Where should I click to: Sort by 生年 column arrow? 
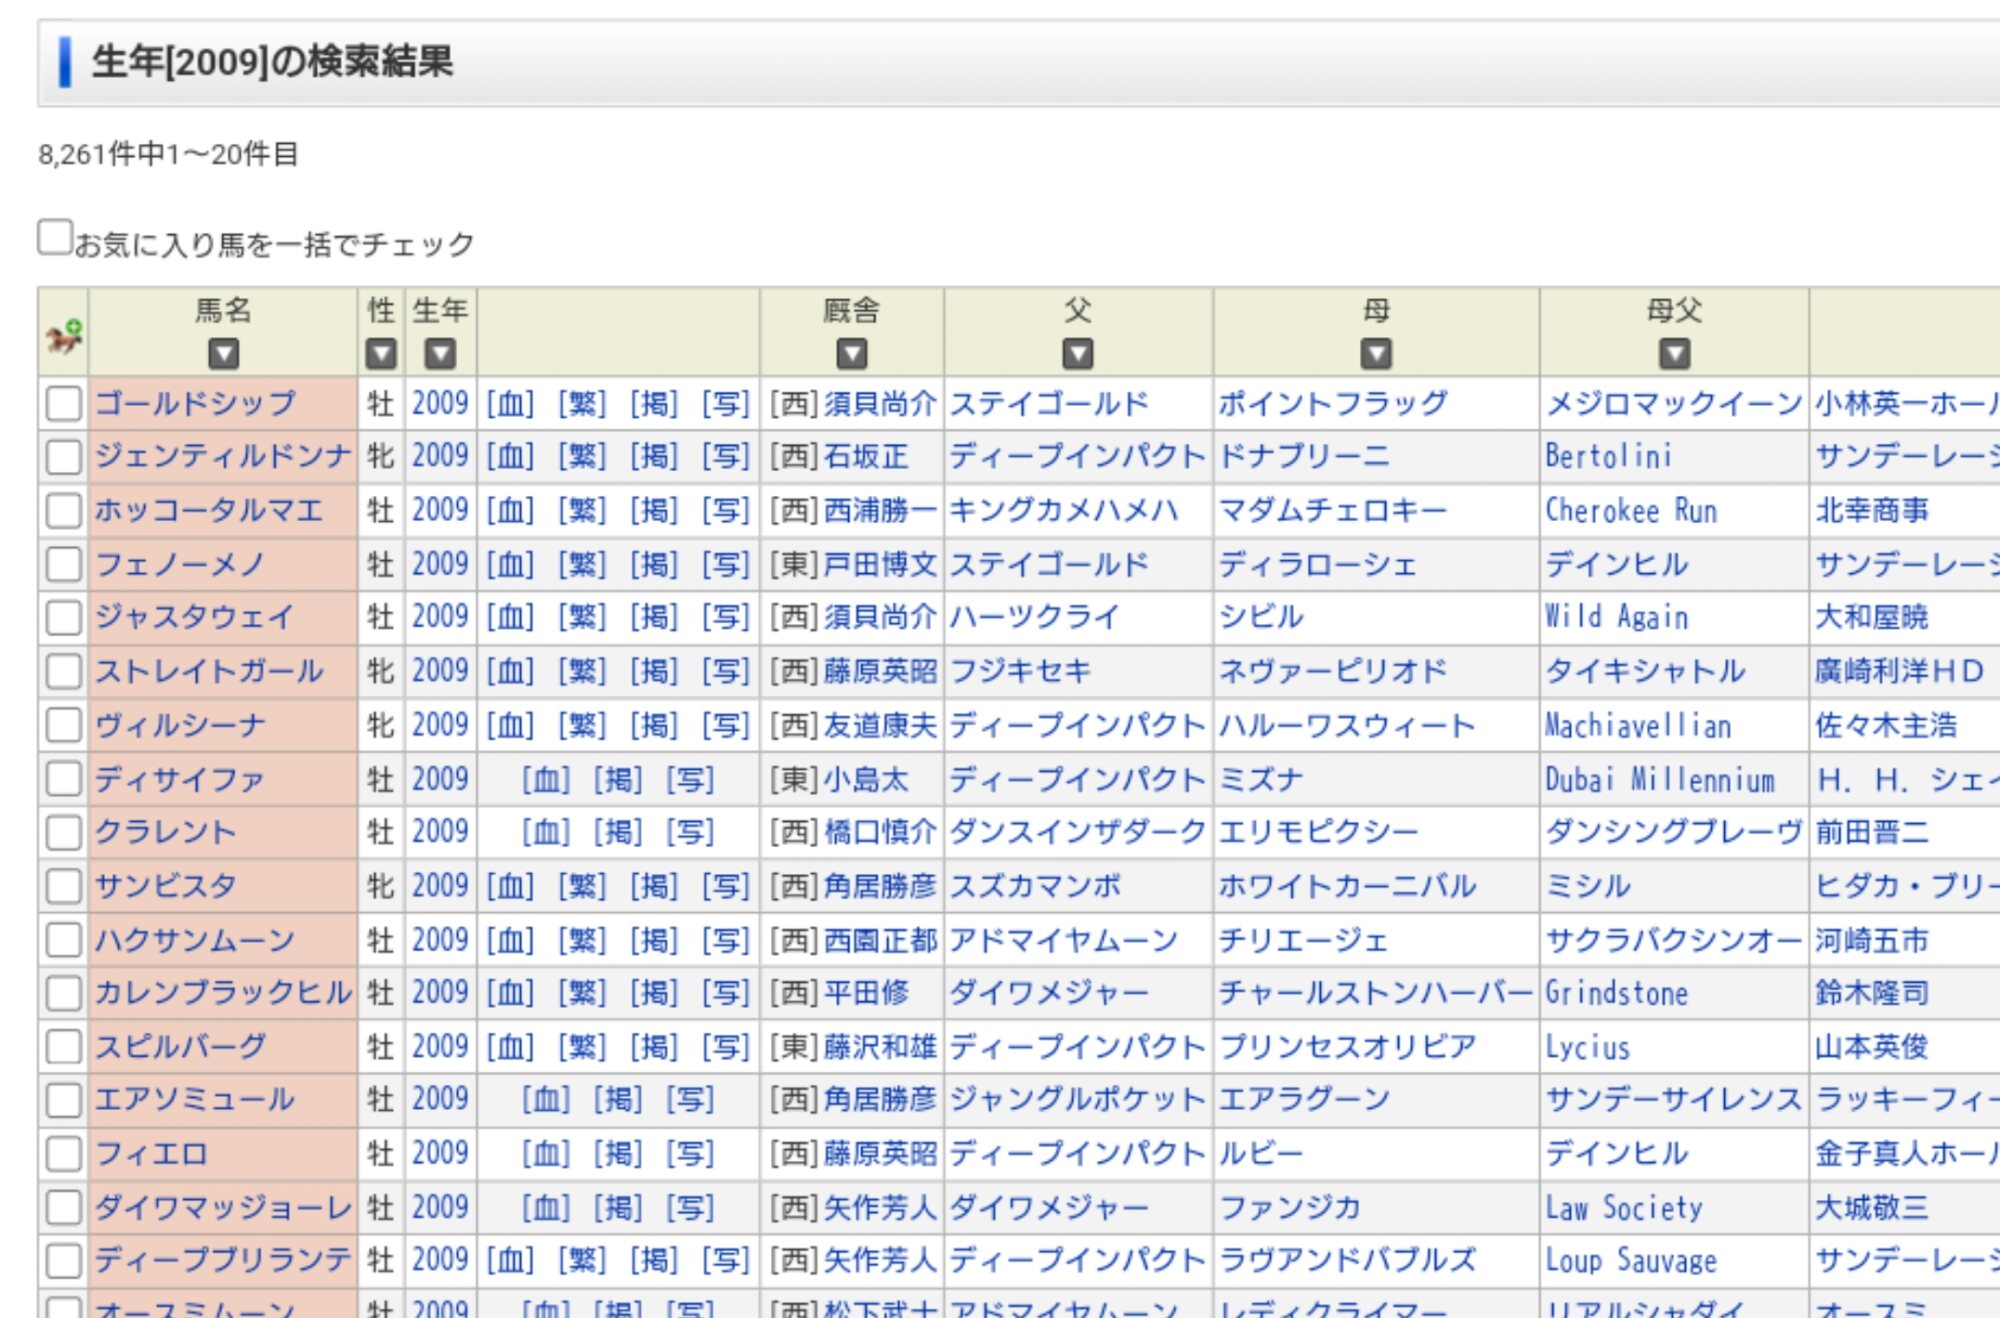coord(440,353)
